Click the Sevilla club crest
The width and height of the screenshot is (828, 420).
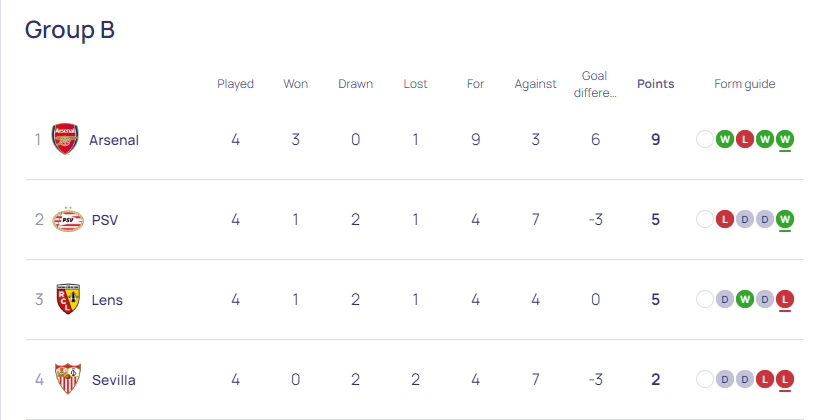click(x=68, y=379)
